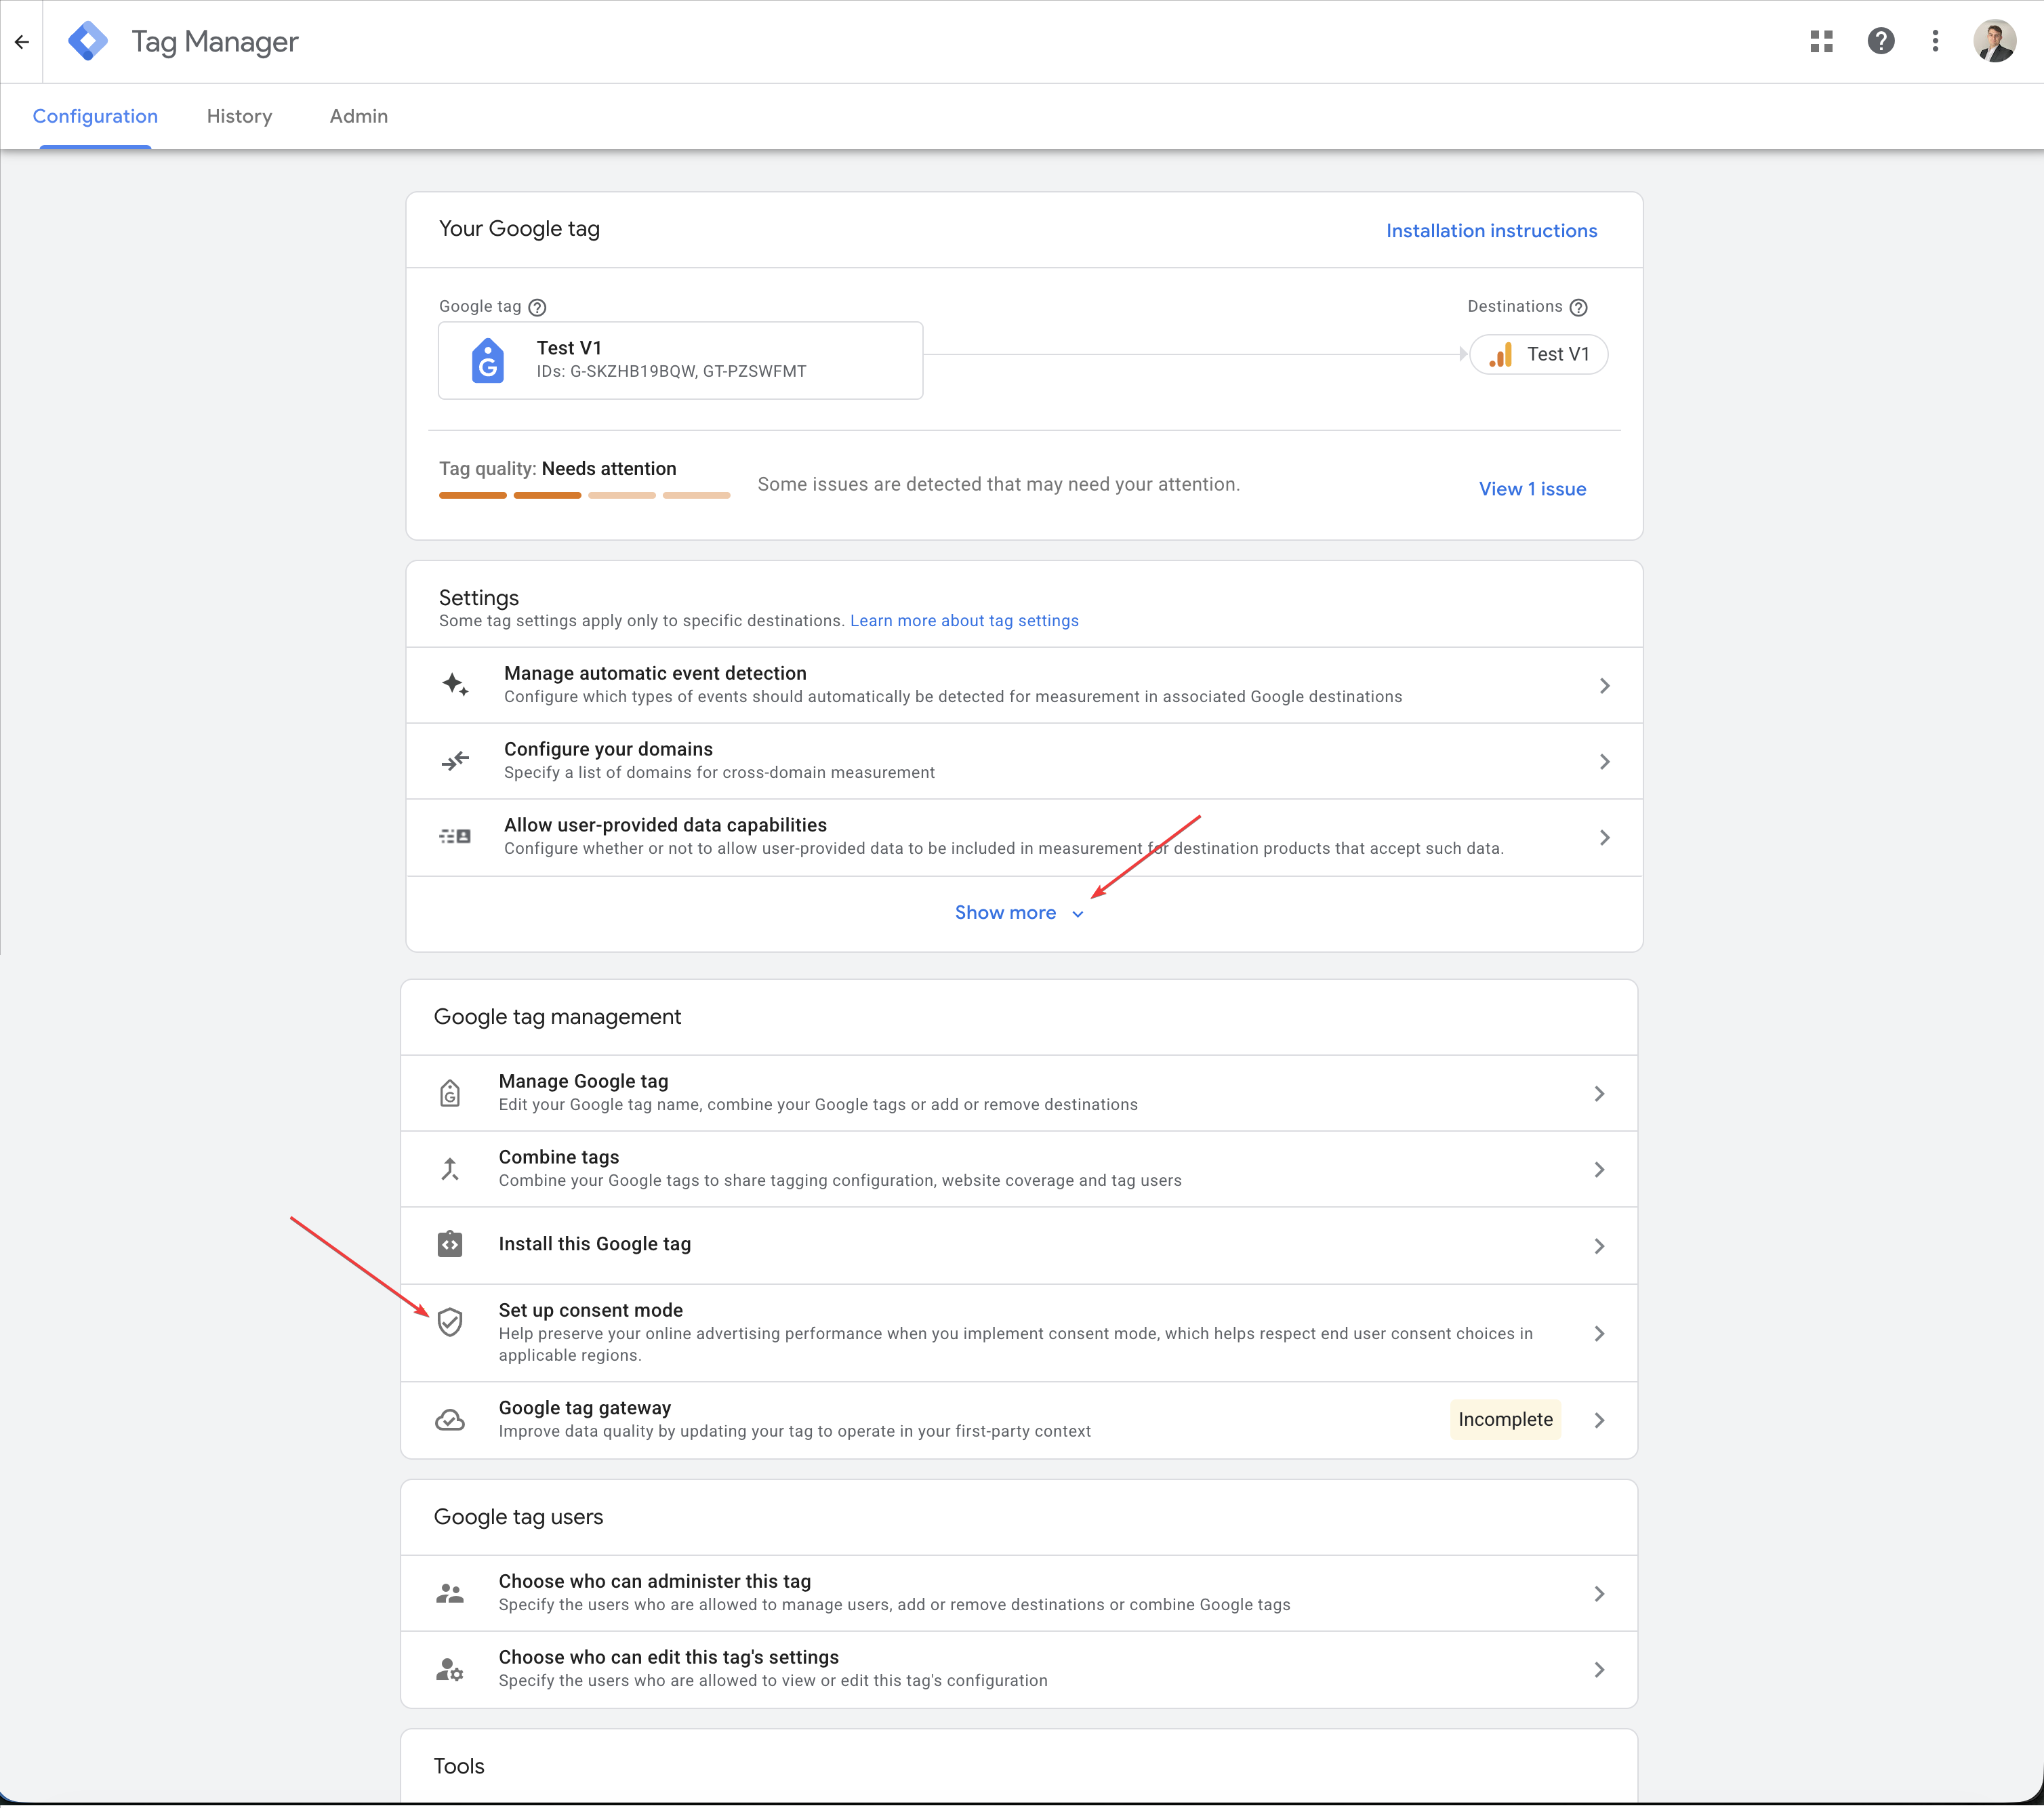Open Install this Google tag title
The image size is (2044, 1808).
tap(595, 1245)
